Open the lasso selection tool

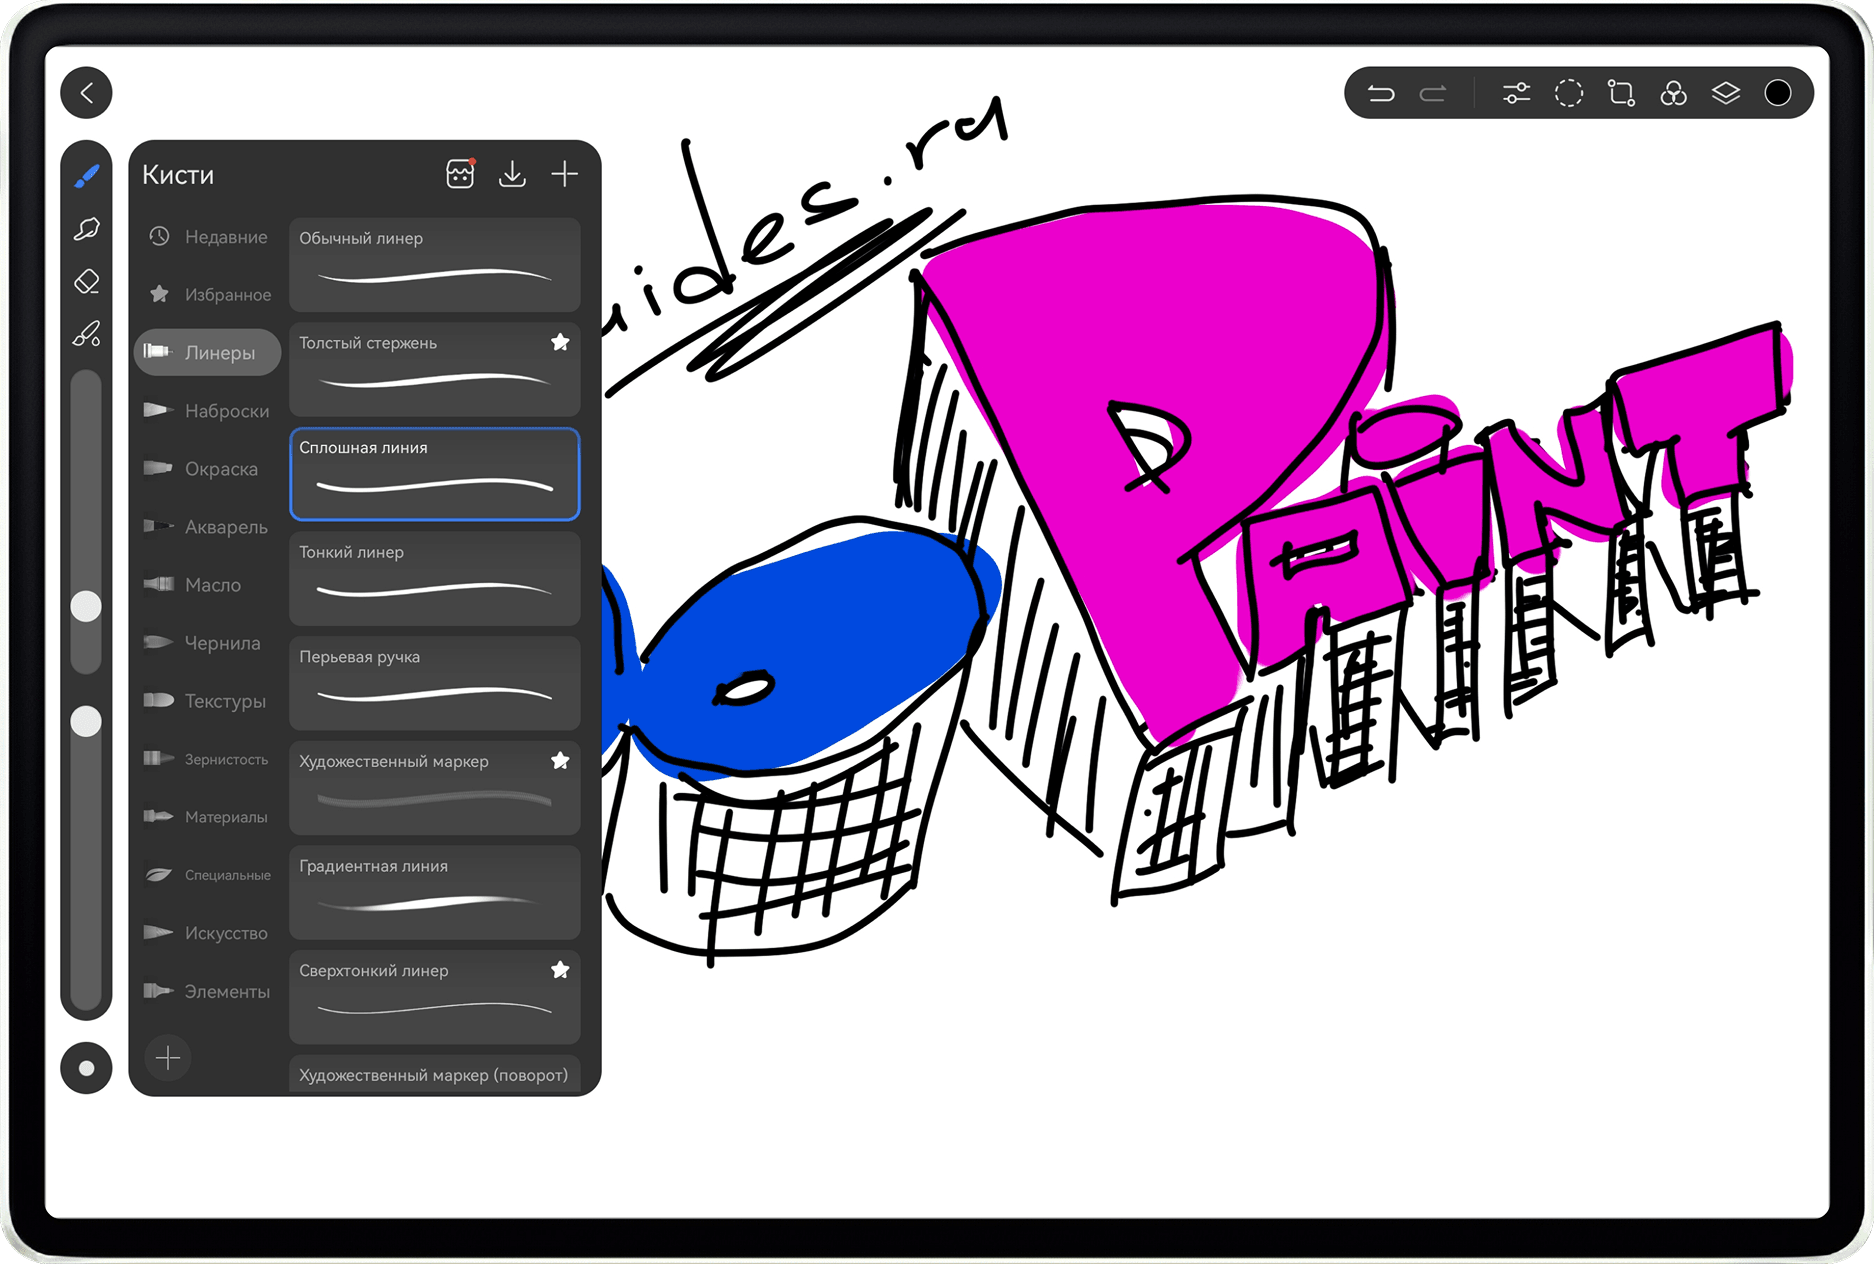tap(1568, 93)
